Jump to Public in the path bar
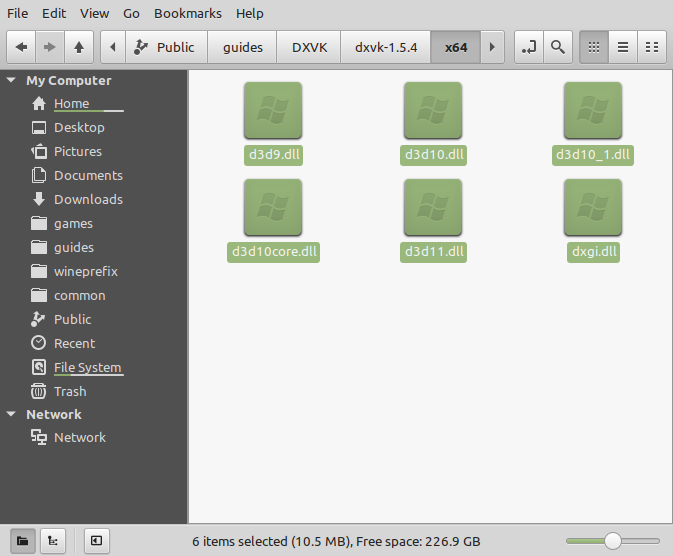 pyautogui.click(x=167, y=47)
